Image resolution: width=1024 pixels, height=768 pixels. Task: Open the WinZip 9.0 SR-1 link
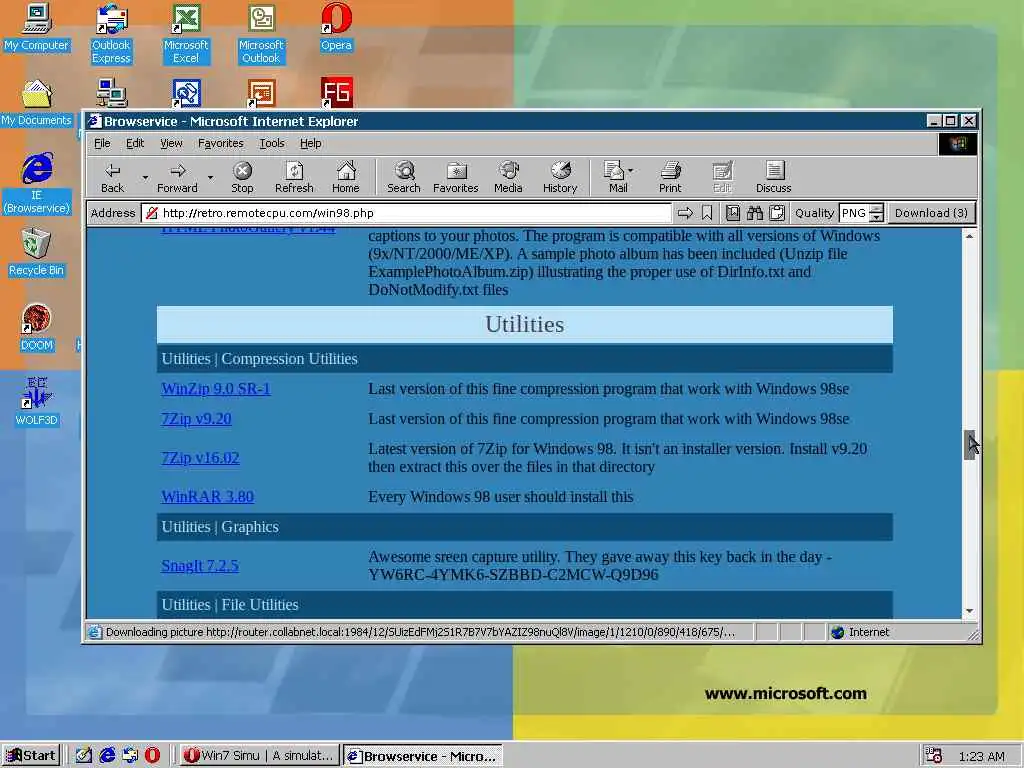[x=216, y=389]
